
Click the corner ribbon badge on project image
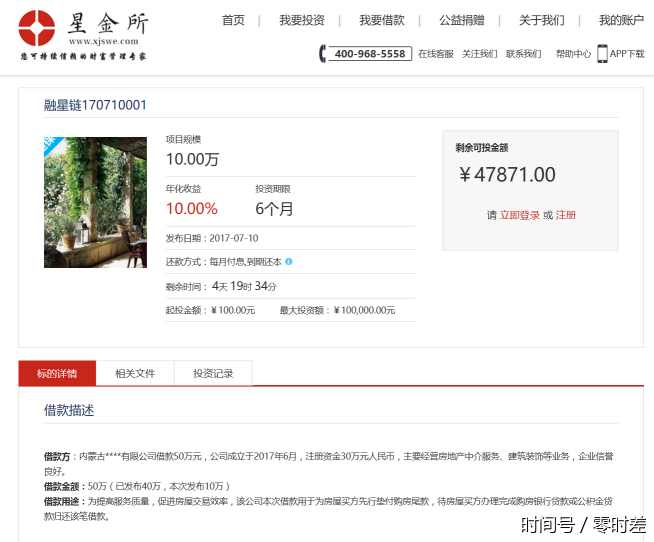pos(50,143)
